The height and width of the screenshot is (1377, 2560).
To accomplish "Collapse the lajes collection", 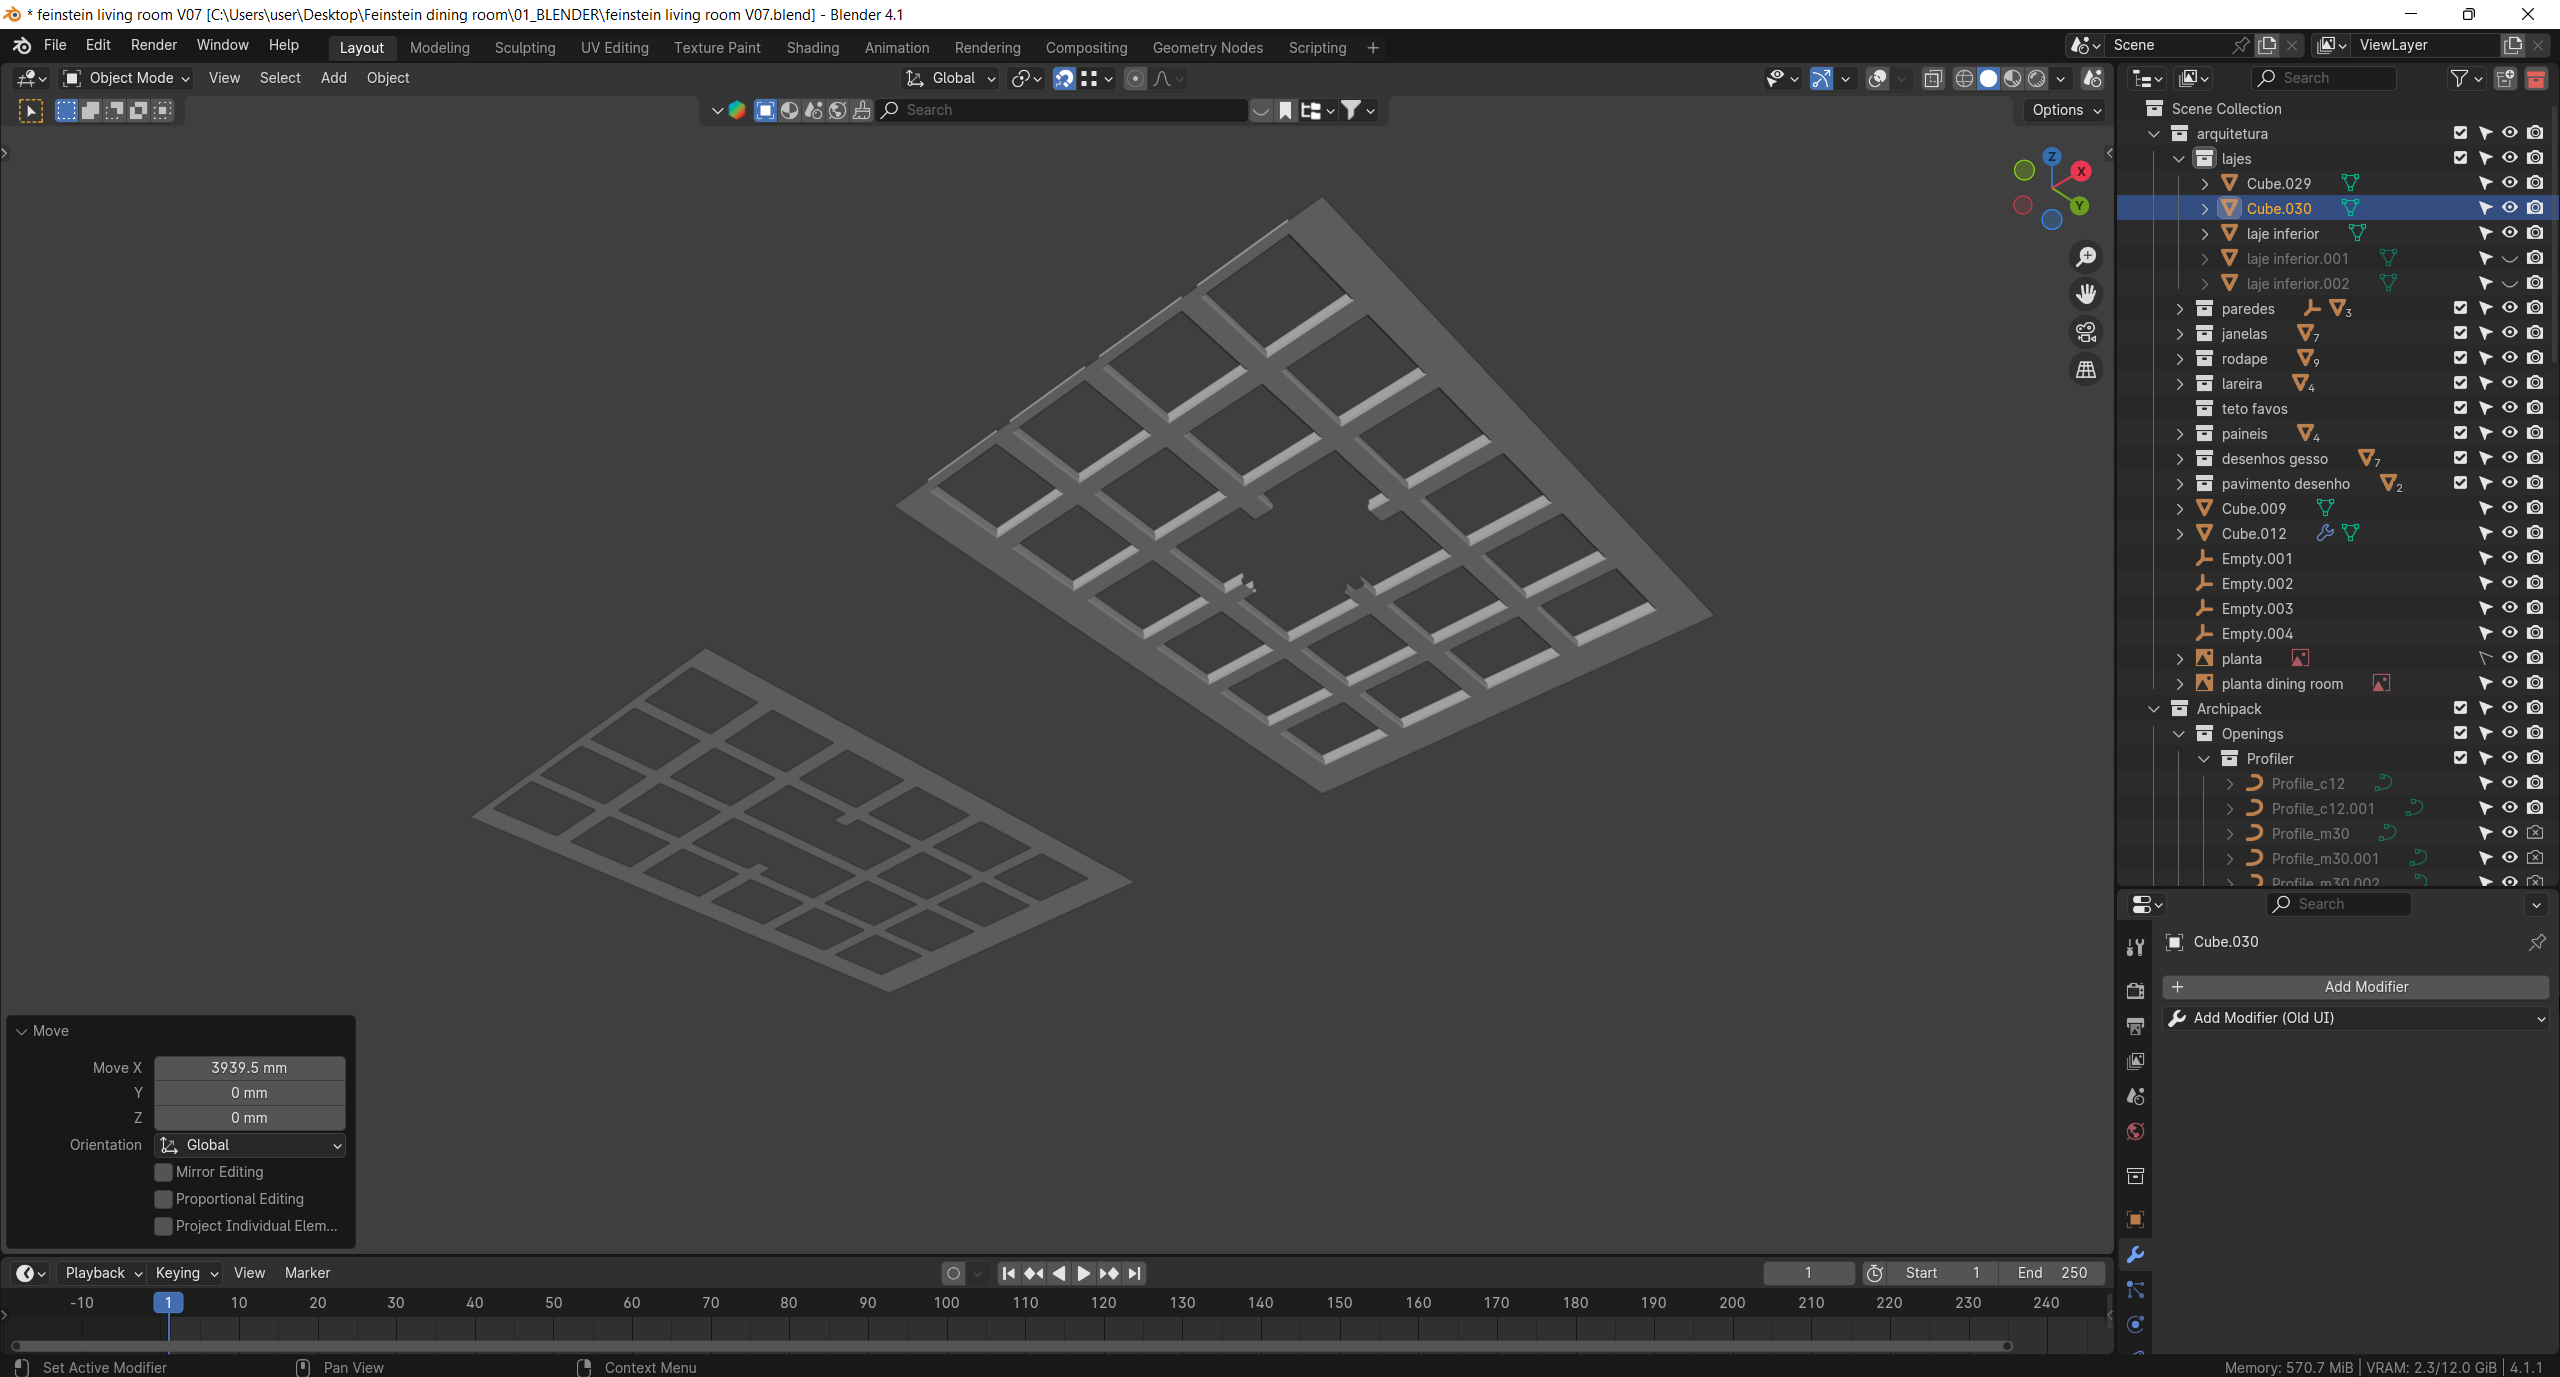I will pos(2180,159).
